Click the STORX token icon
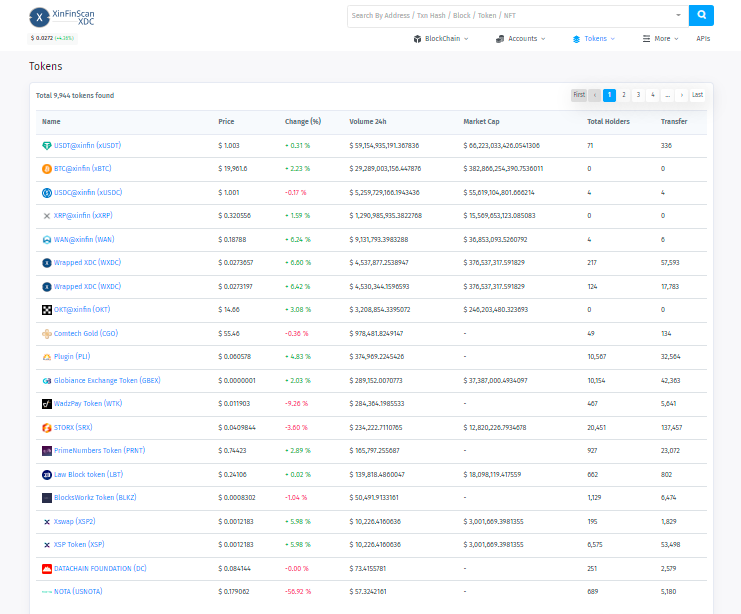 pyautogui.click(x=46, y=427)
